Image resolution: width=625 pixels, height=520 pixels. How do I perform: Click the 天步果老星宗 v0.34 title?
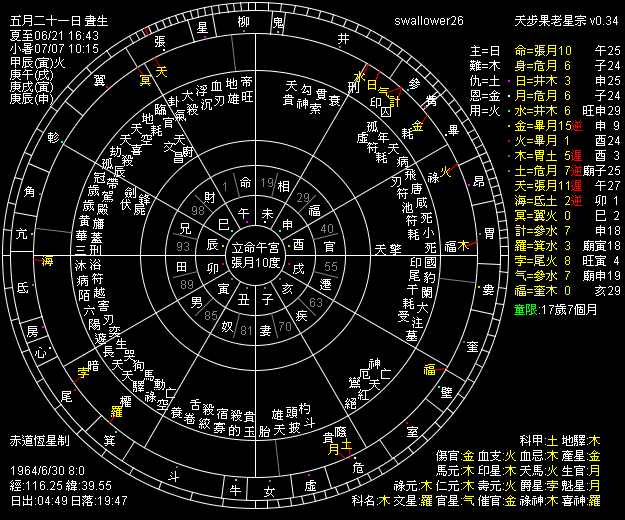point(569,19)
